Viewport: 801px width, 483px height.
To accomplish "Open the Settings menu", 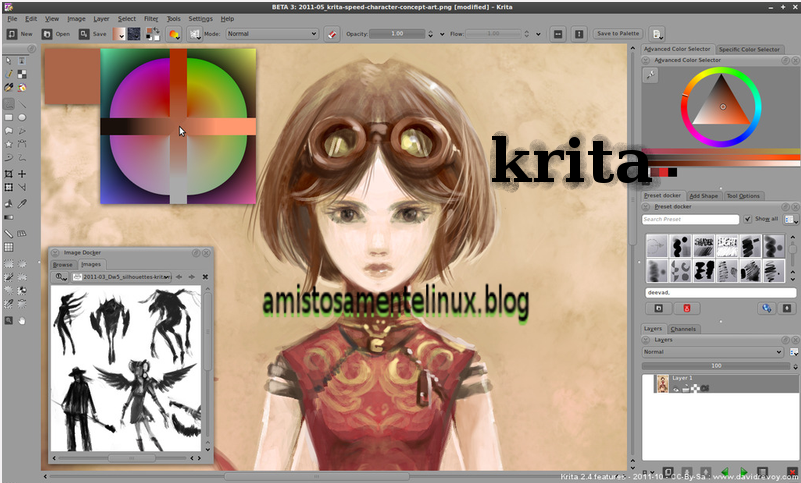I will pos(200,19).
